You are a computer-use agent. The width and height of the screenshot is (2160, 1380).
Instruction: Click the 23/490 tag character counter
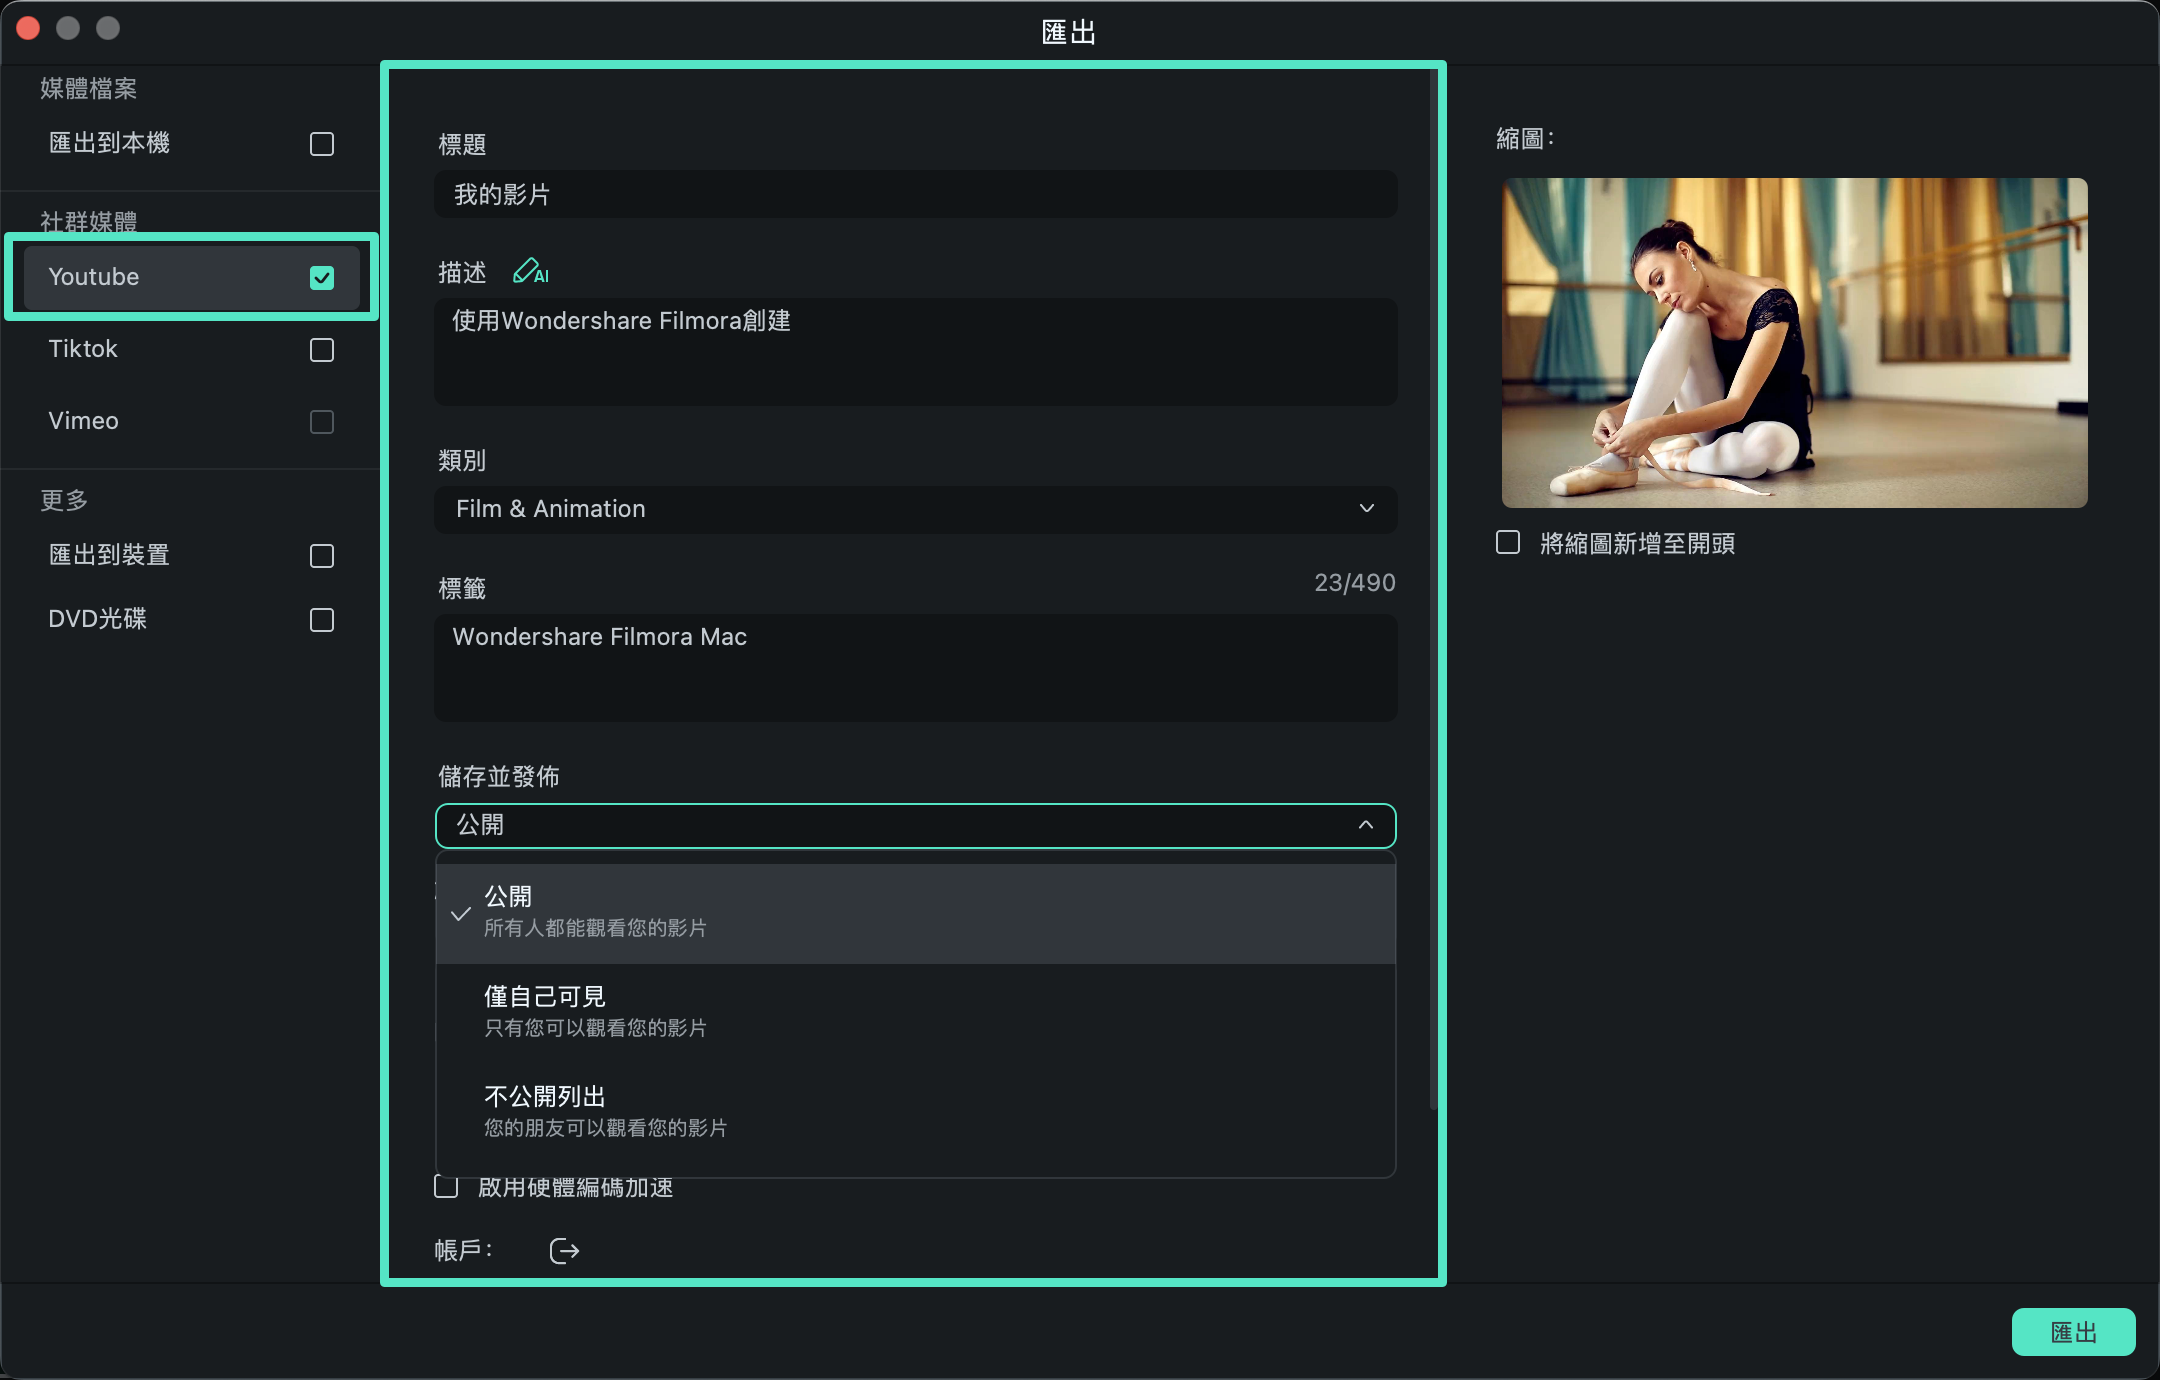[1355, 583]
